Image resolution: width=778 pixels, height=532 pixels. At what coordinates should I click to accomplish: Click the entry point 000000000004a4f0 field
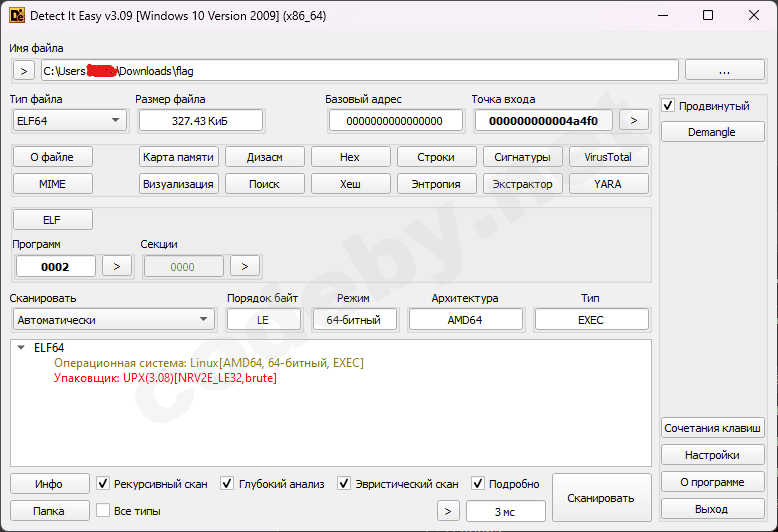point(544,121)
